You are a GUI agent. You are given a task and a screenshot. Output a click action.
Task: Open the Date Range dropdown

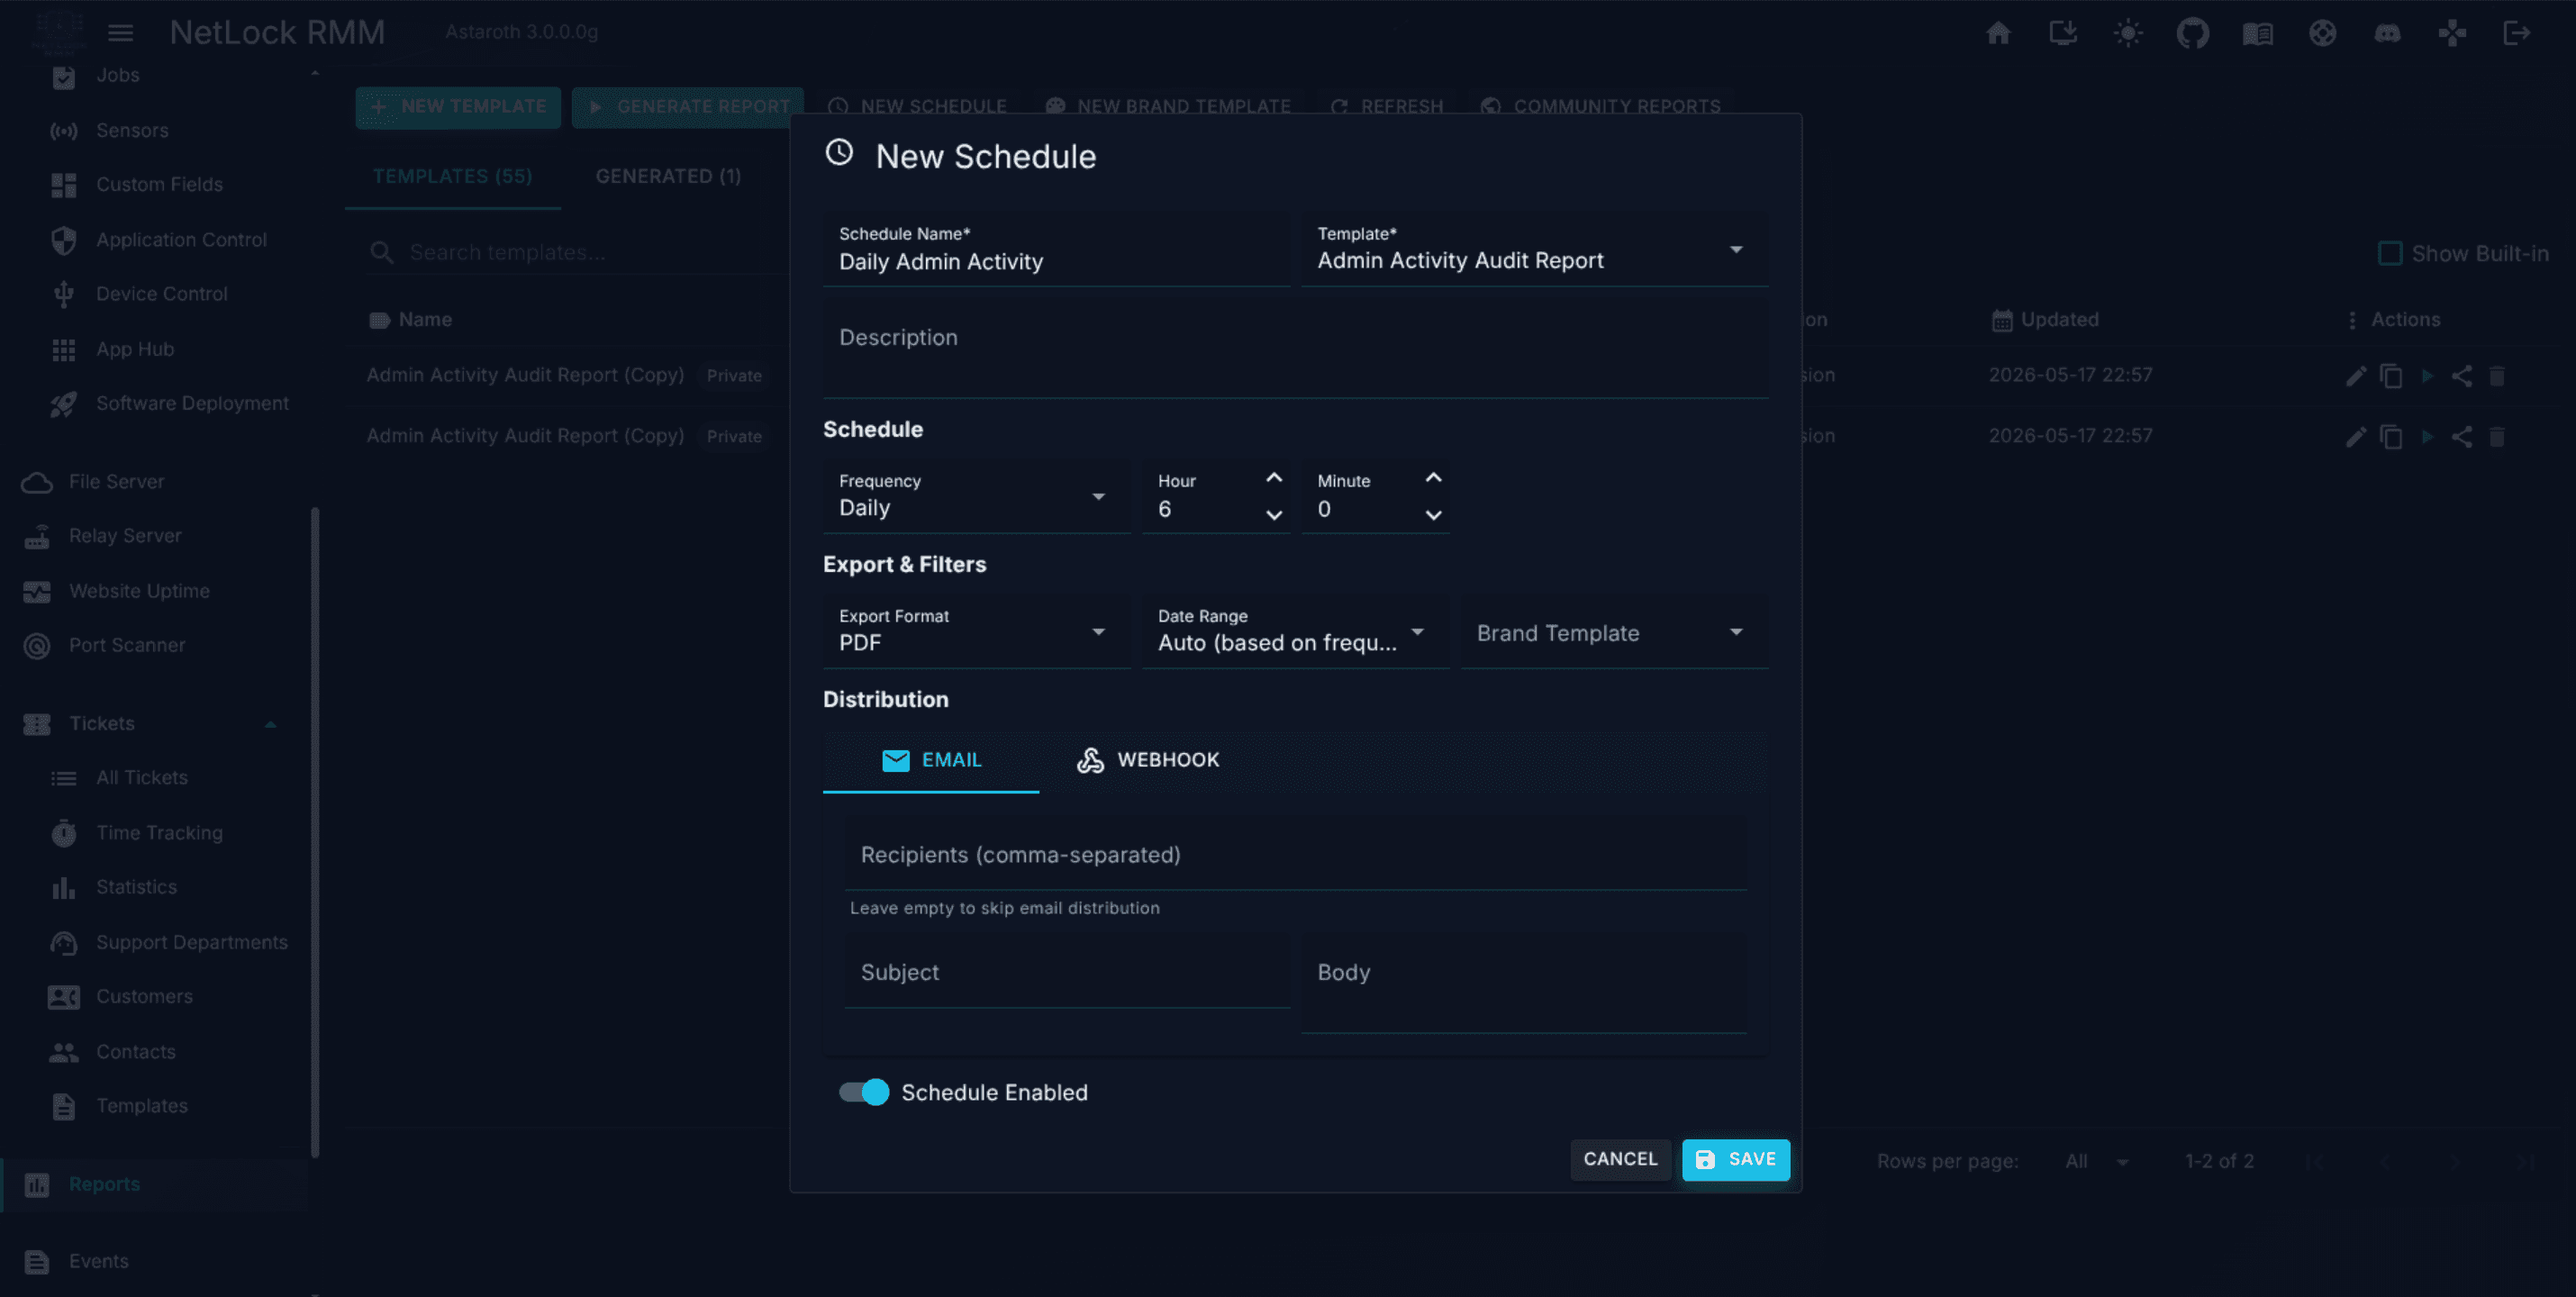1295,631
